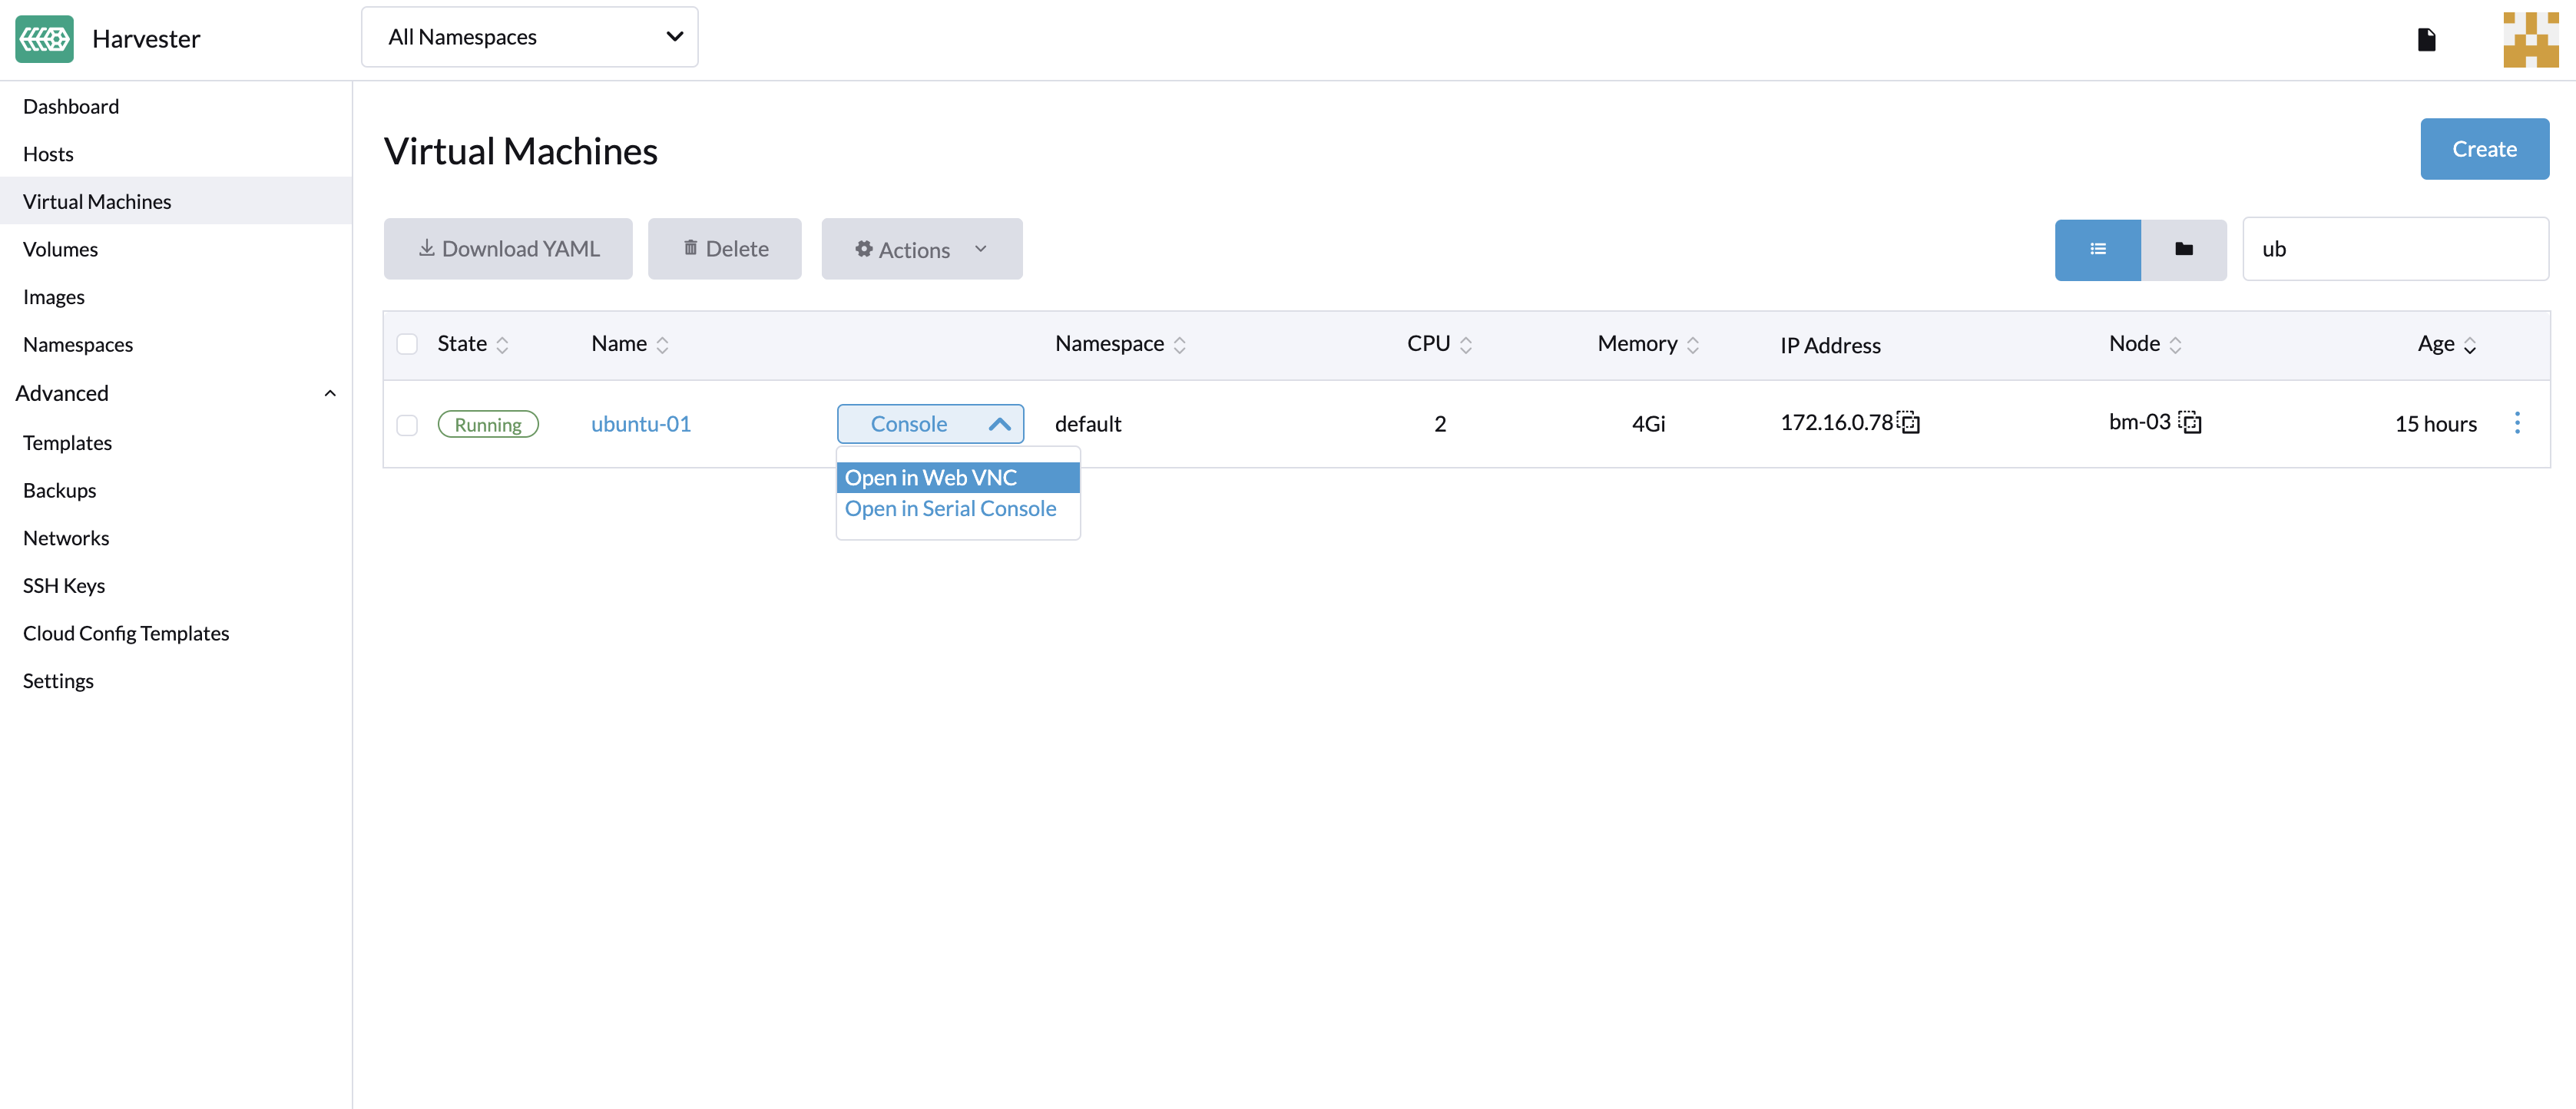Image resolution: width=2576 pixels, height=1109 pixels.
Task: Open the three-dot menu for ubuntu-01
Action: tap(2517, 423)
